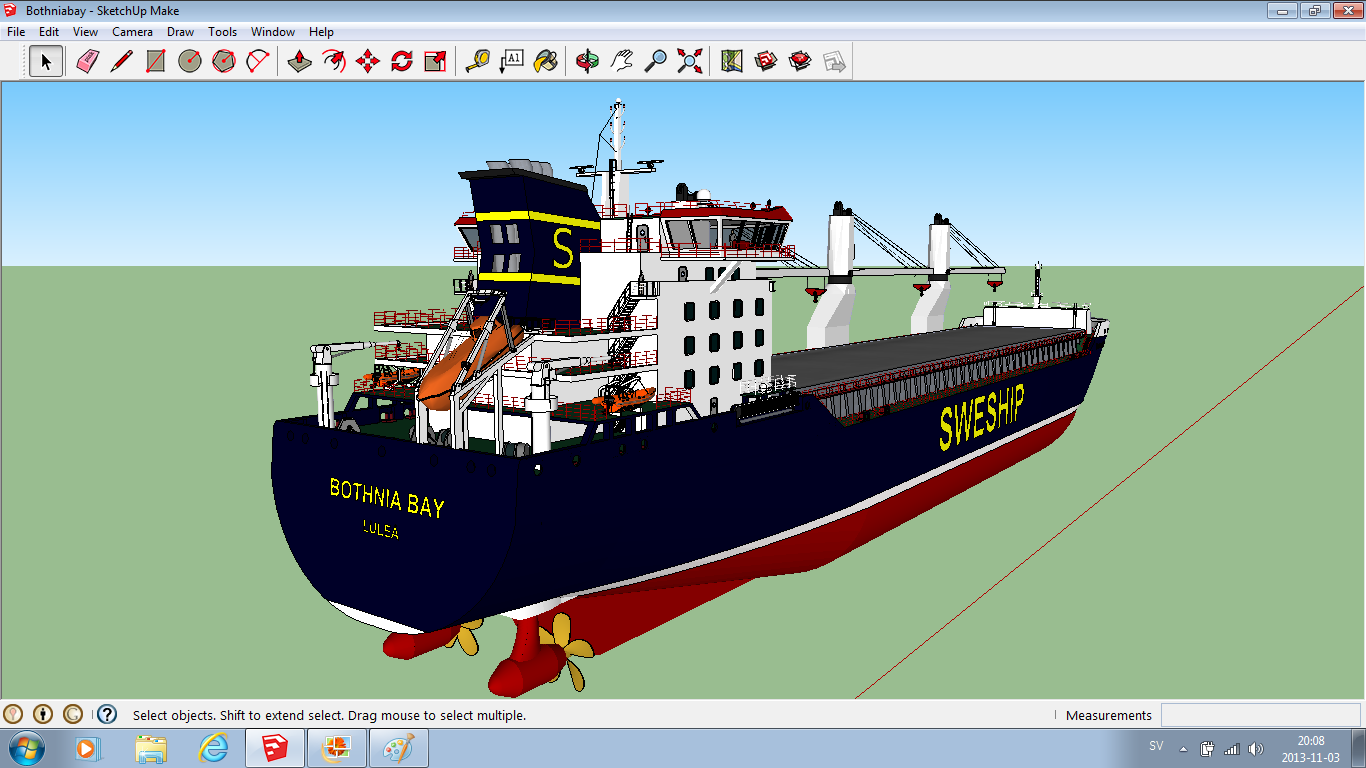
Task: Click the geo-location status bar icon
Action: click(13, 714)
